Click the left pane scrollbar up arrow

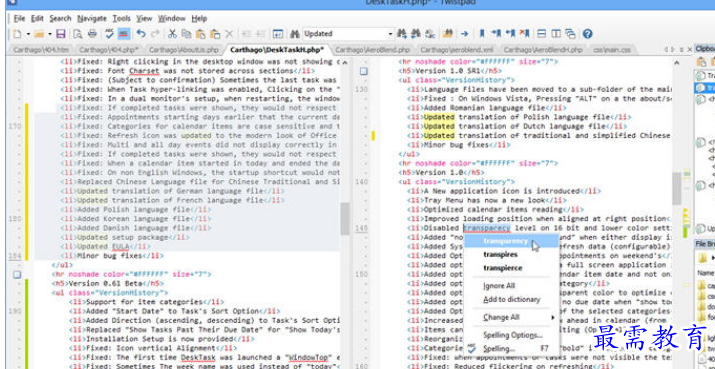tap(345, 62)
